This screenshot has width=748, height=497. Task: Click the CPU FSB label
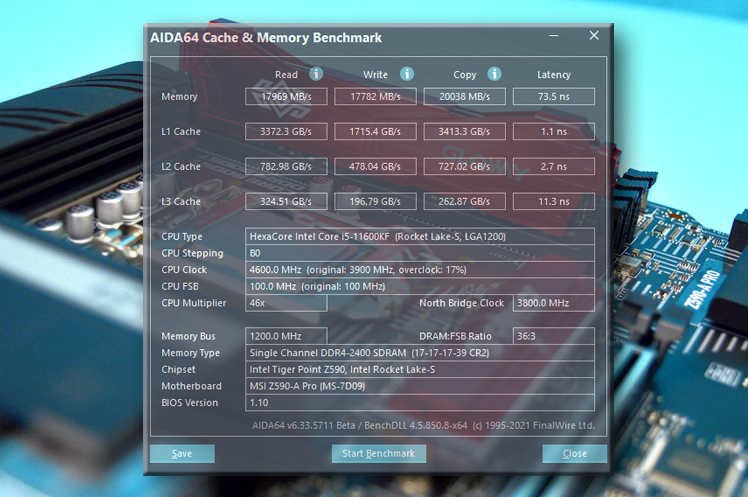(180, 286)
